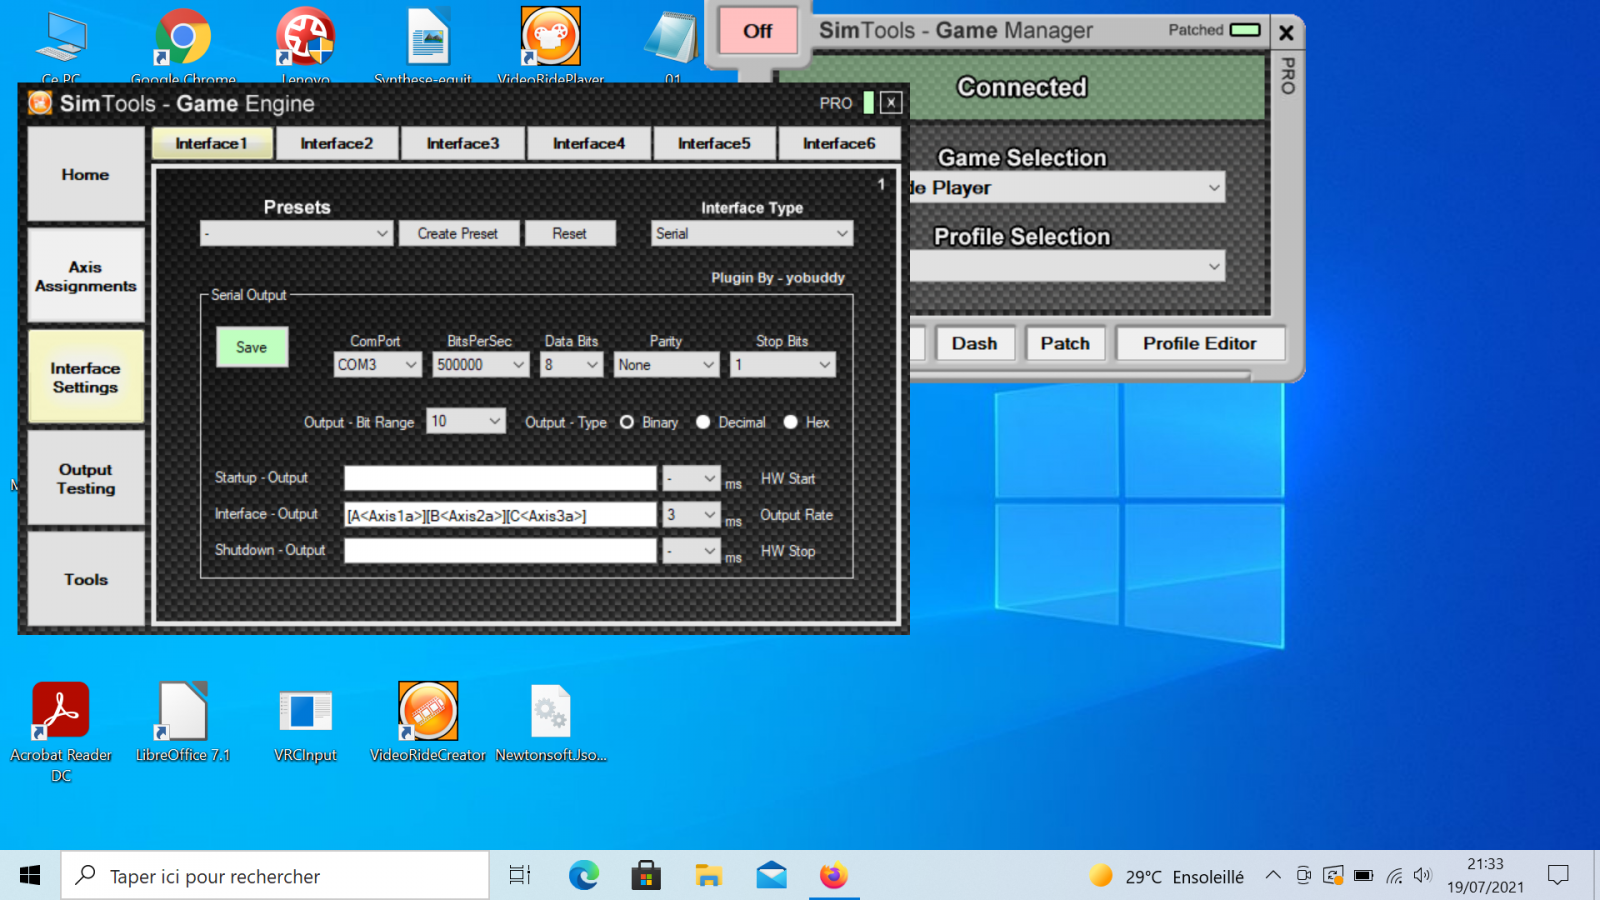
Task: Select Hex output type
Action: pos(791,422)
